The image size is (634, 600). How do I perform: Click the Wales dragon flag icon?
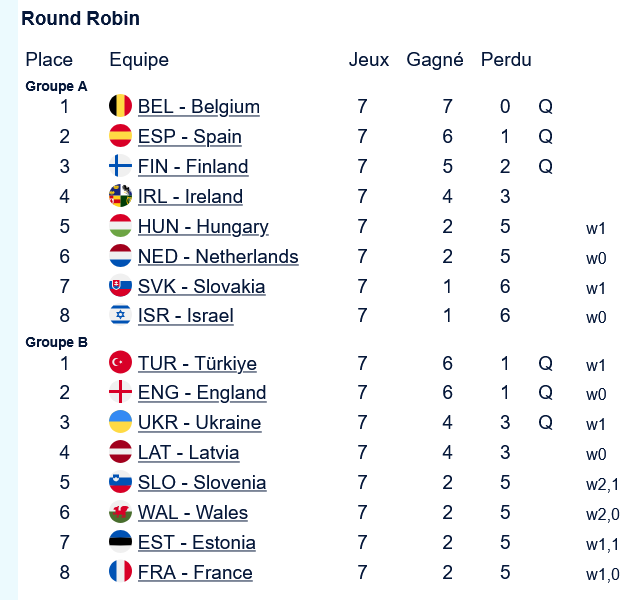pos(120,512)
